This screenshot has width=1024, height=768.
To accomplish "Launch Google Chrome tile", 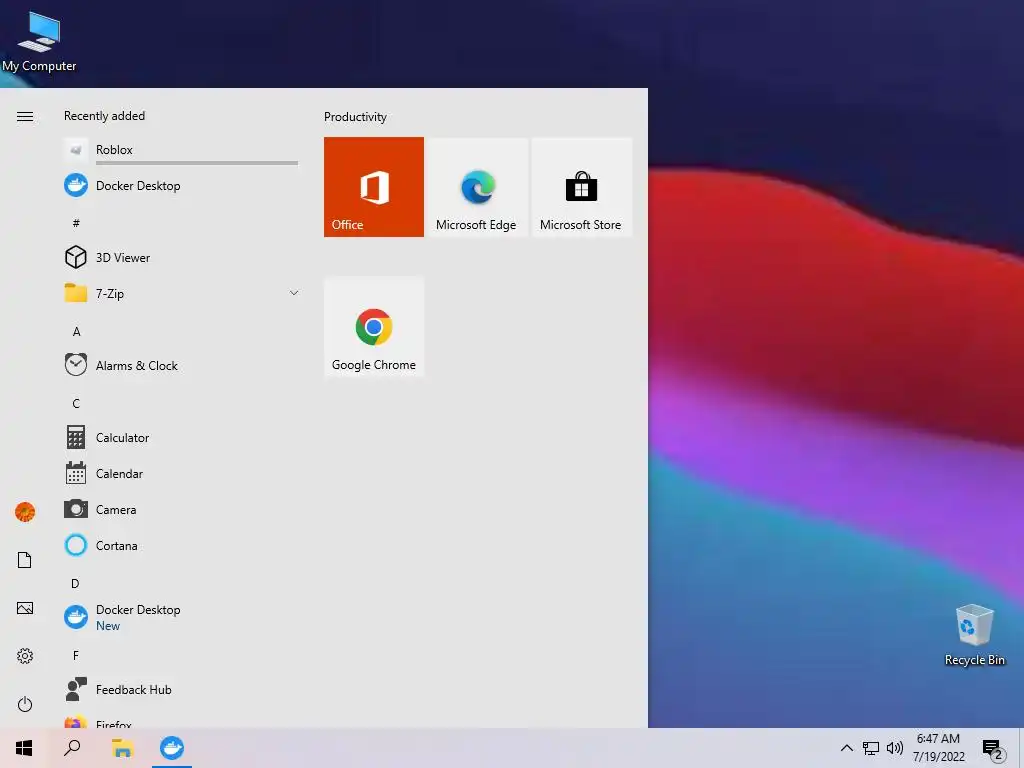I will click(x=374, y=327).
